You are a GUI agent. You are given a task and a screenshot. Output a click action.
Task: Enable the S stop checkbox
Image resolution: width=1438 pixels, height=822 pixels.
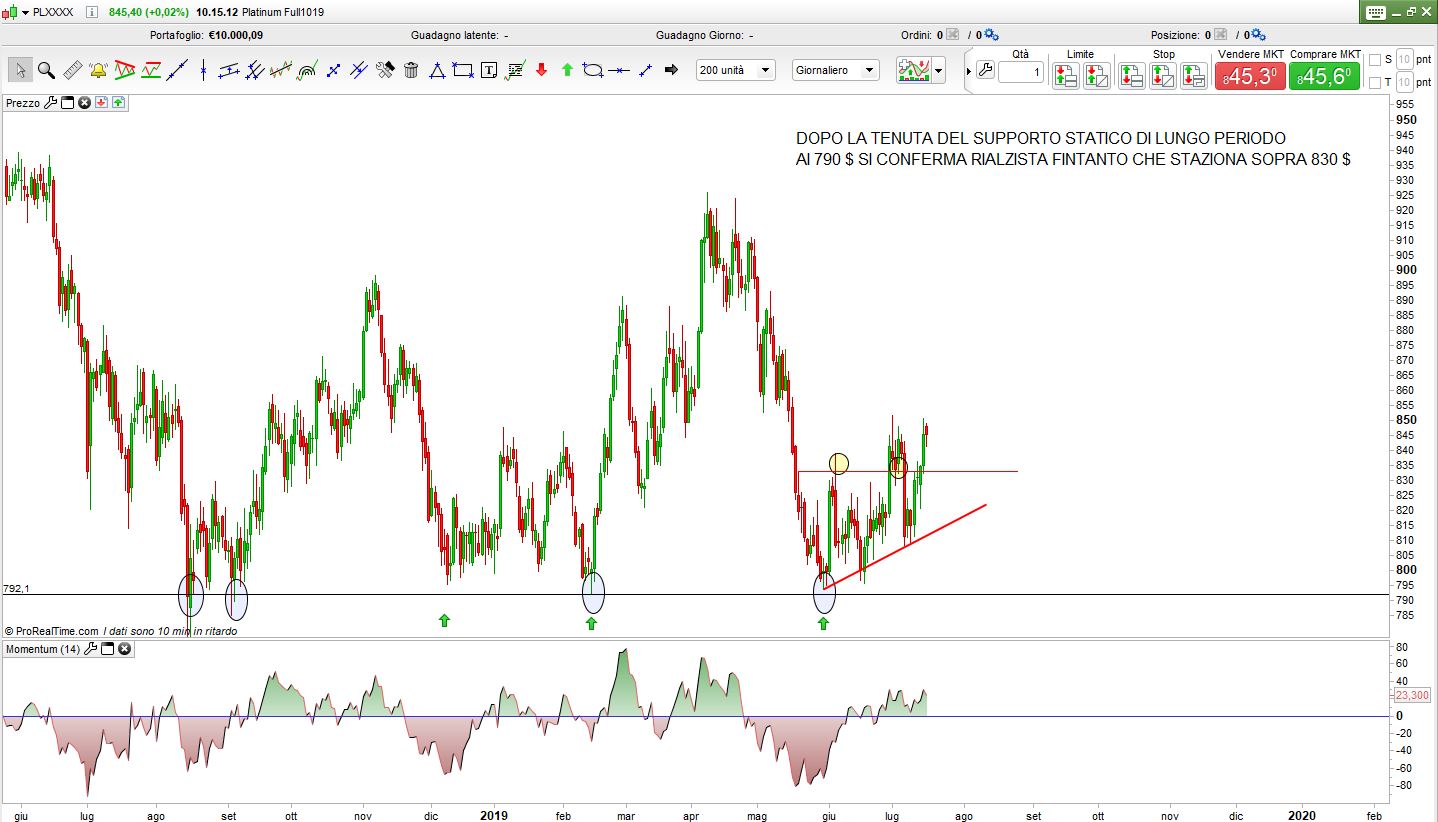1374,59
